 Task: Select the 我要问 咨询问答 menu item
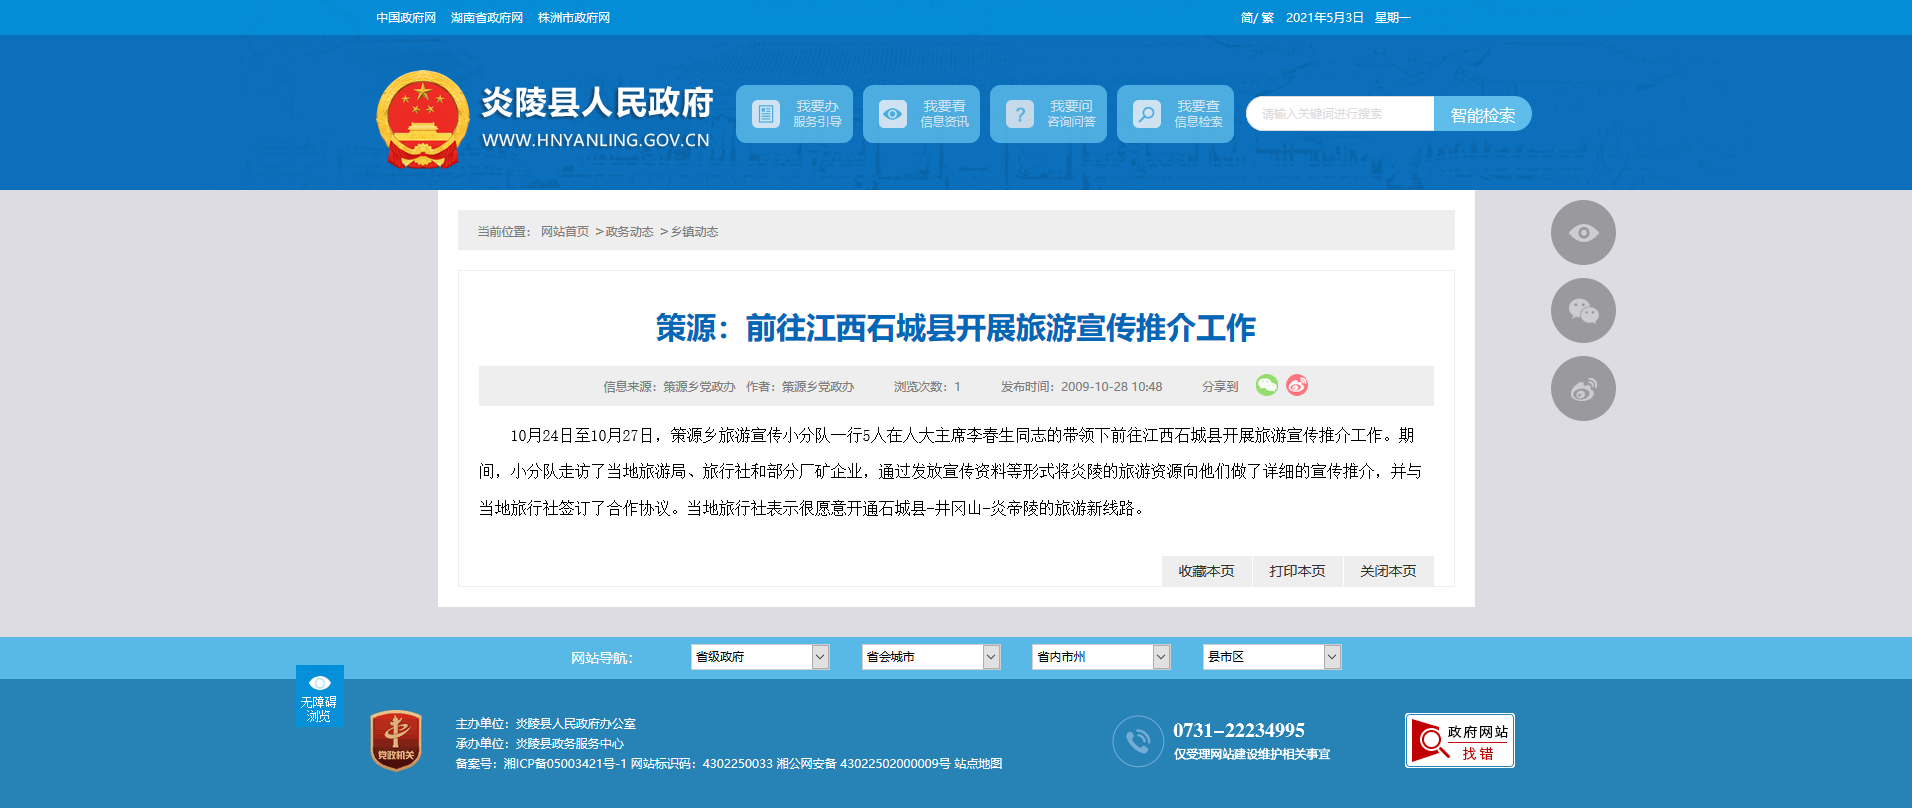coord(1048,114)
